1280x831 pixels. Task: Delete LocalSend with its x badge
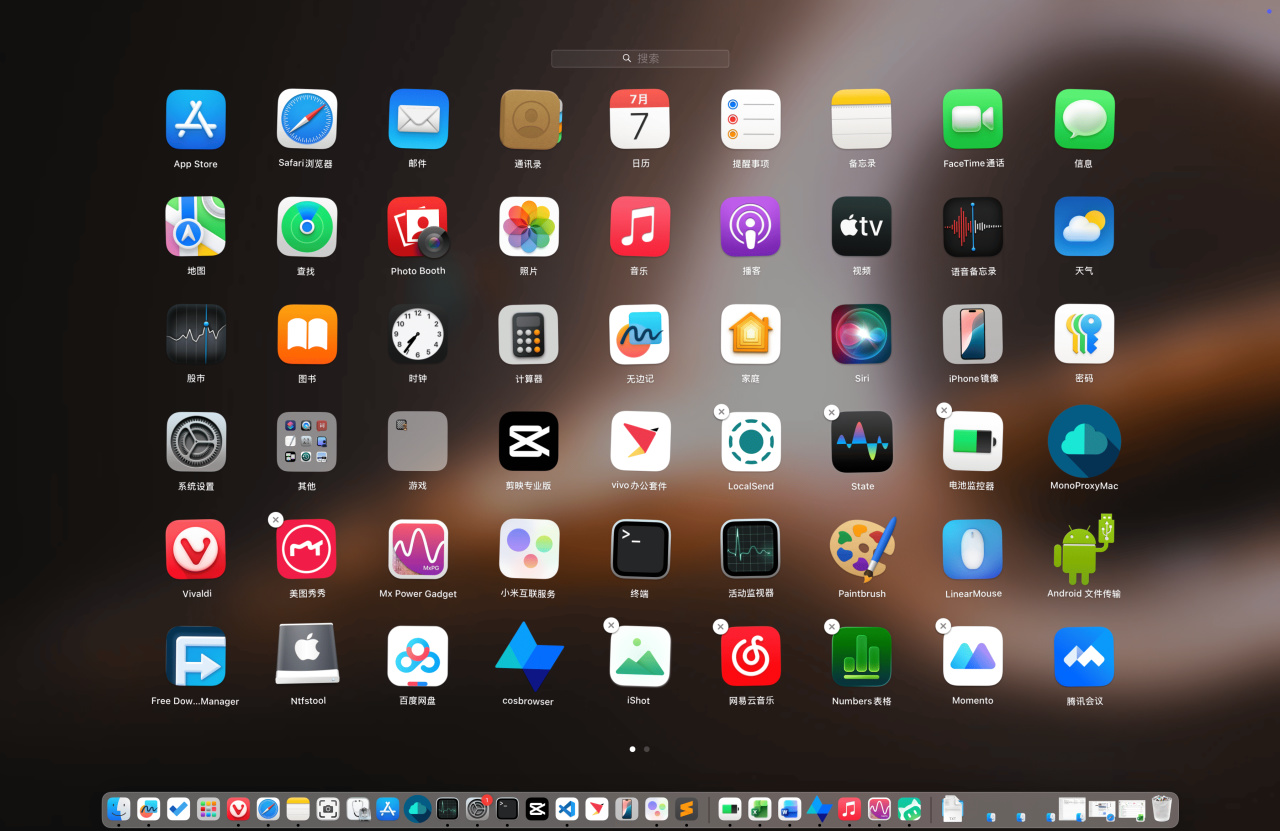point(720,412)
